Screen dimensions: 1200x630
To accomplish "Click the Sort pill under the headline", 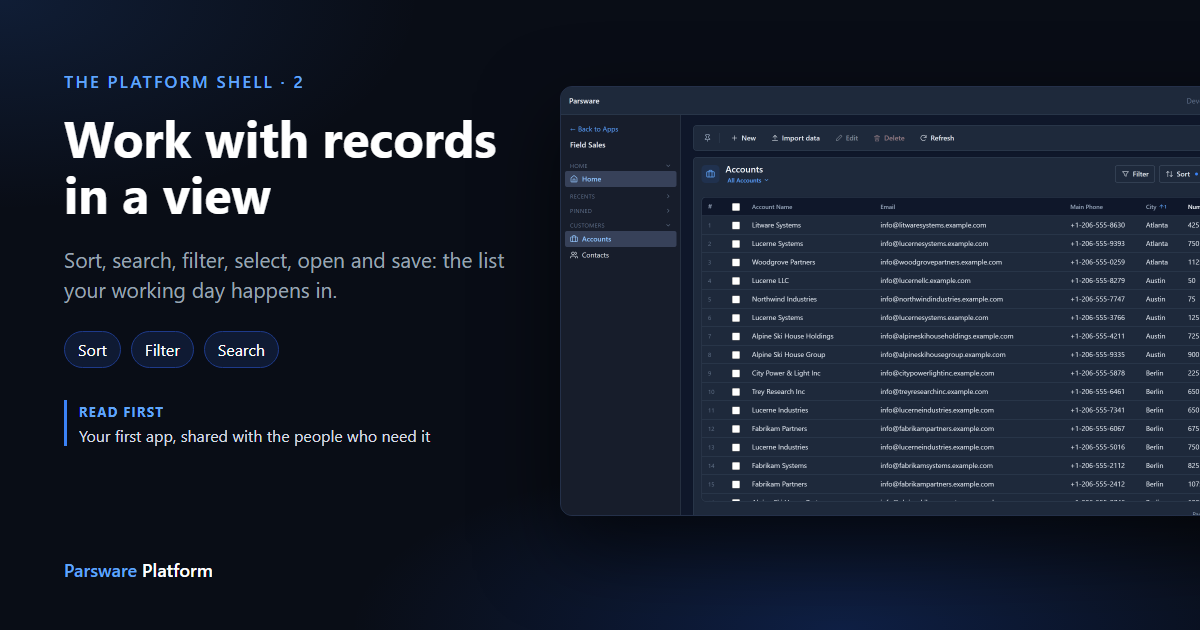I will point(92,350).
